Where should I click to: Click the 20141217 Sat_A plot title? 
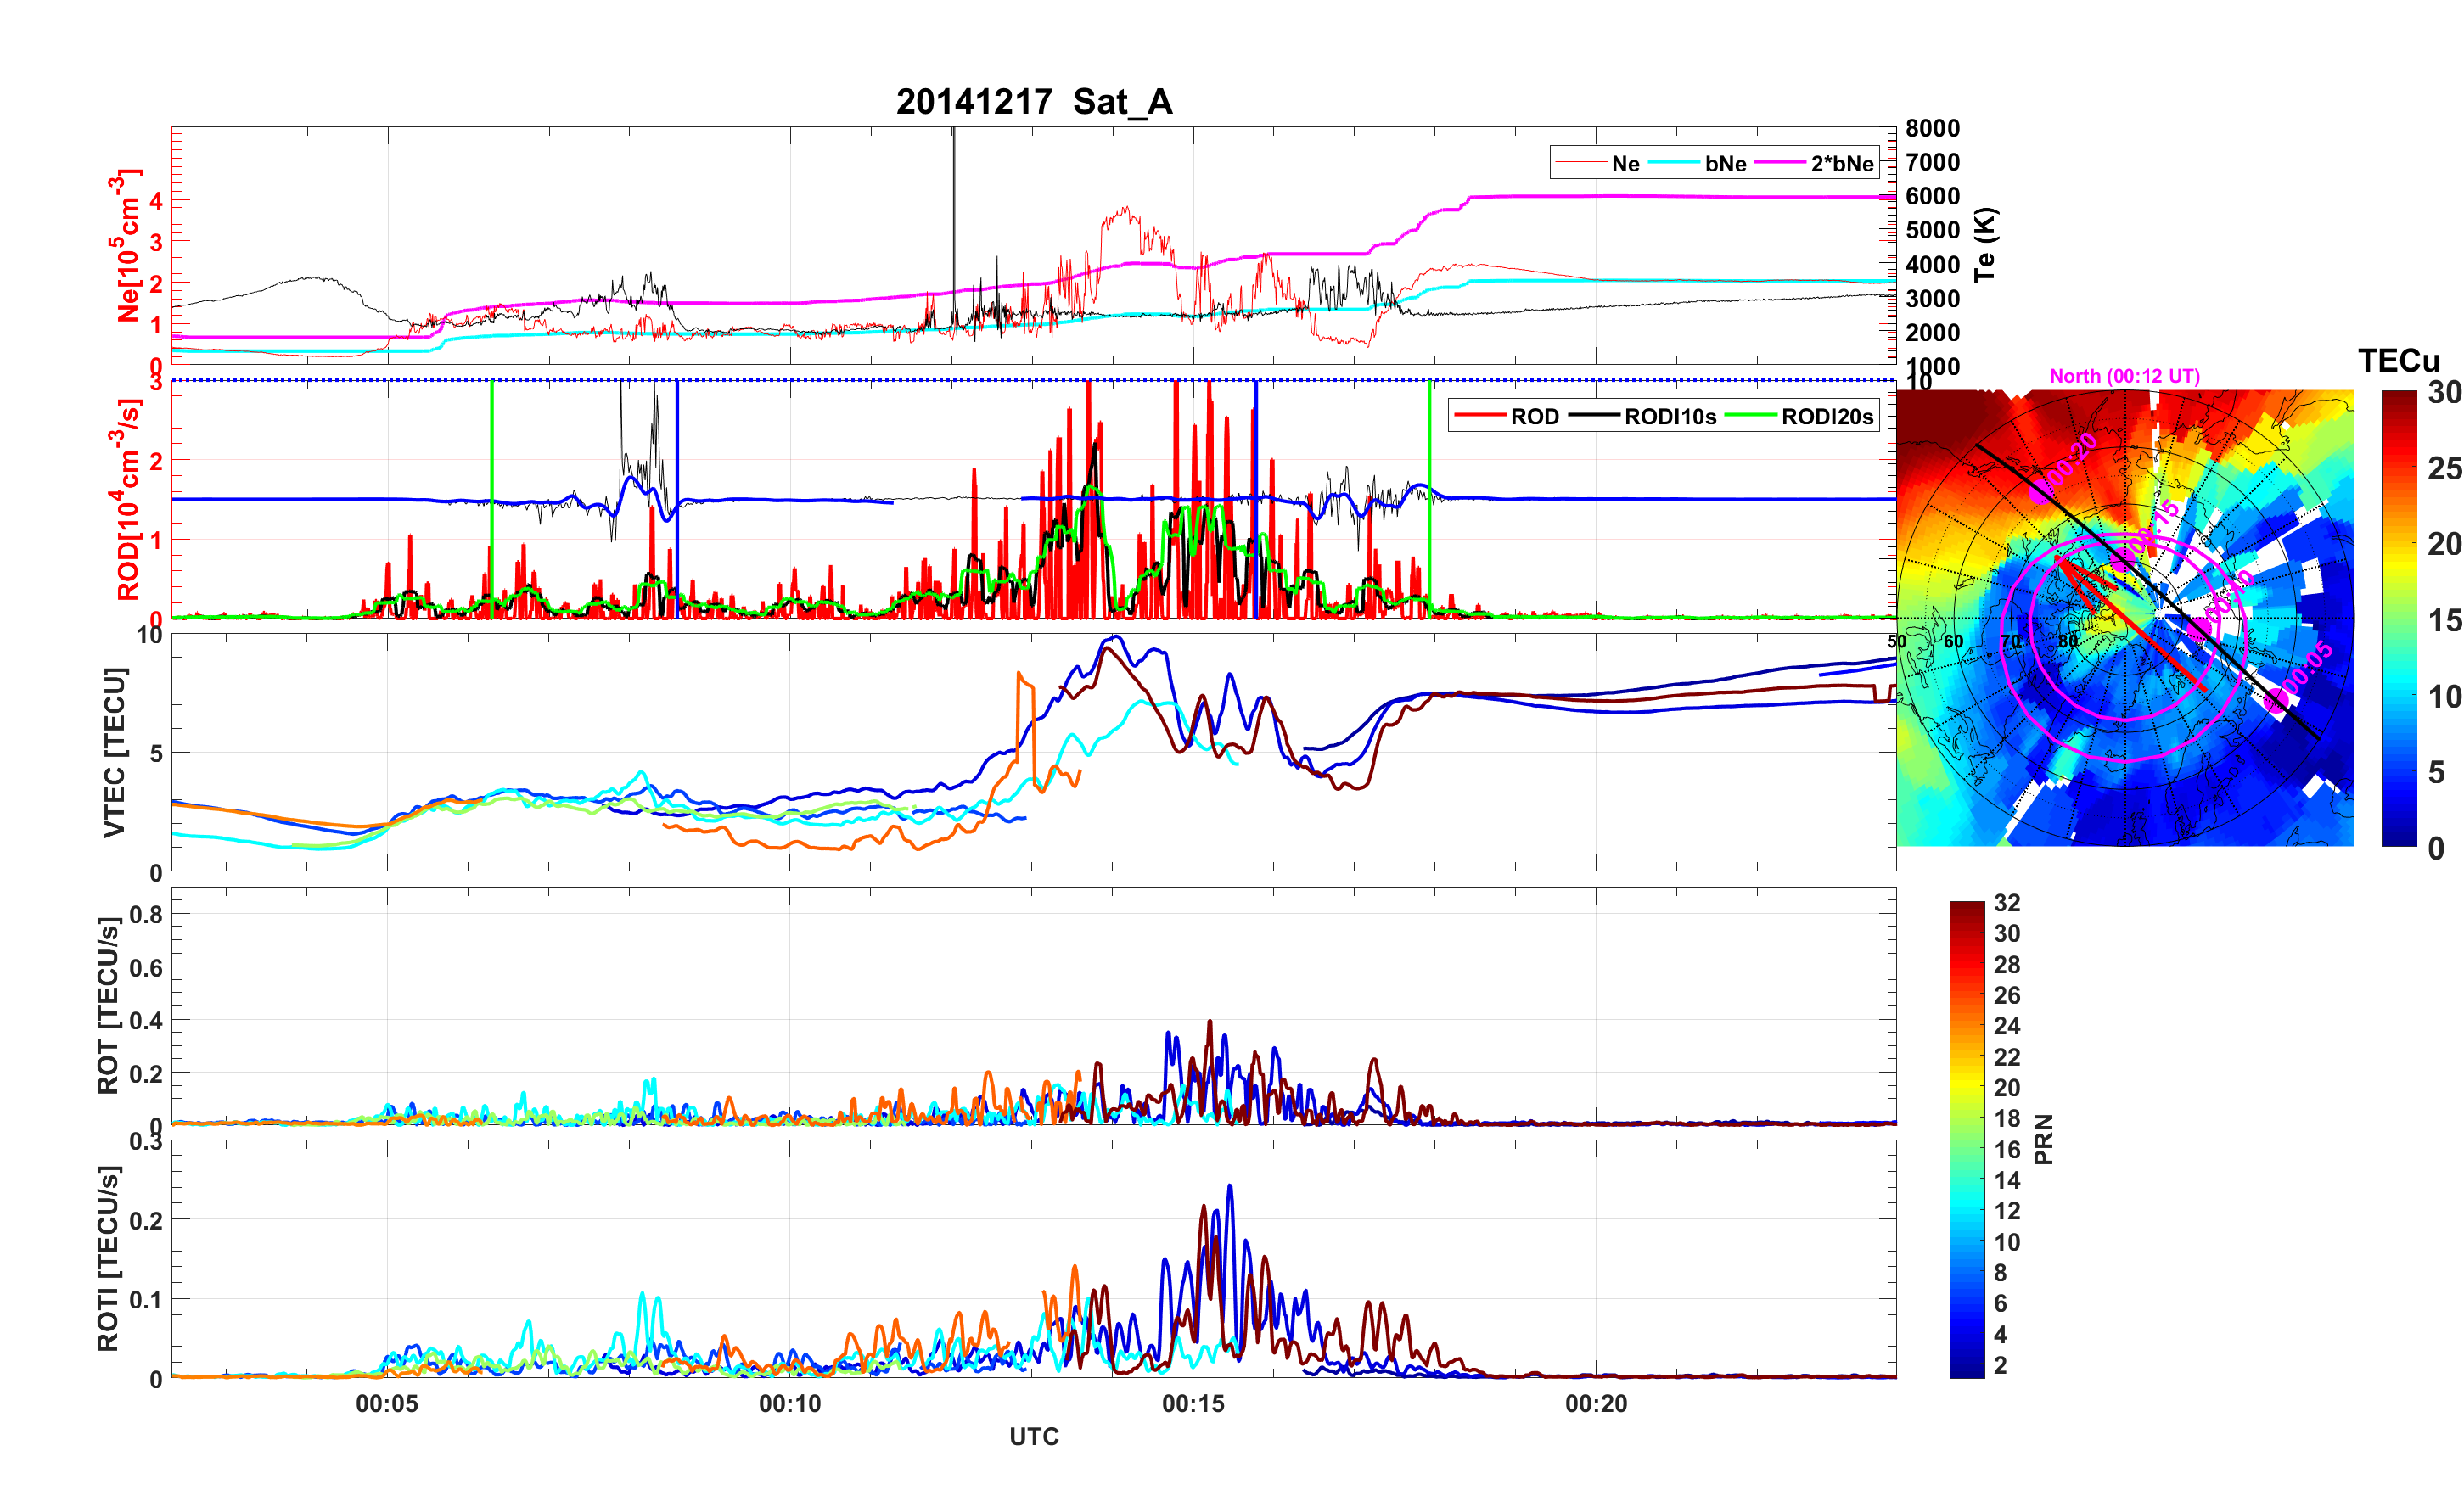(1033, 102)
